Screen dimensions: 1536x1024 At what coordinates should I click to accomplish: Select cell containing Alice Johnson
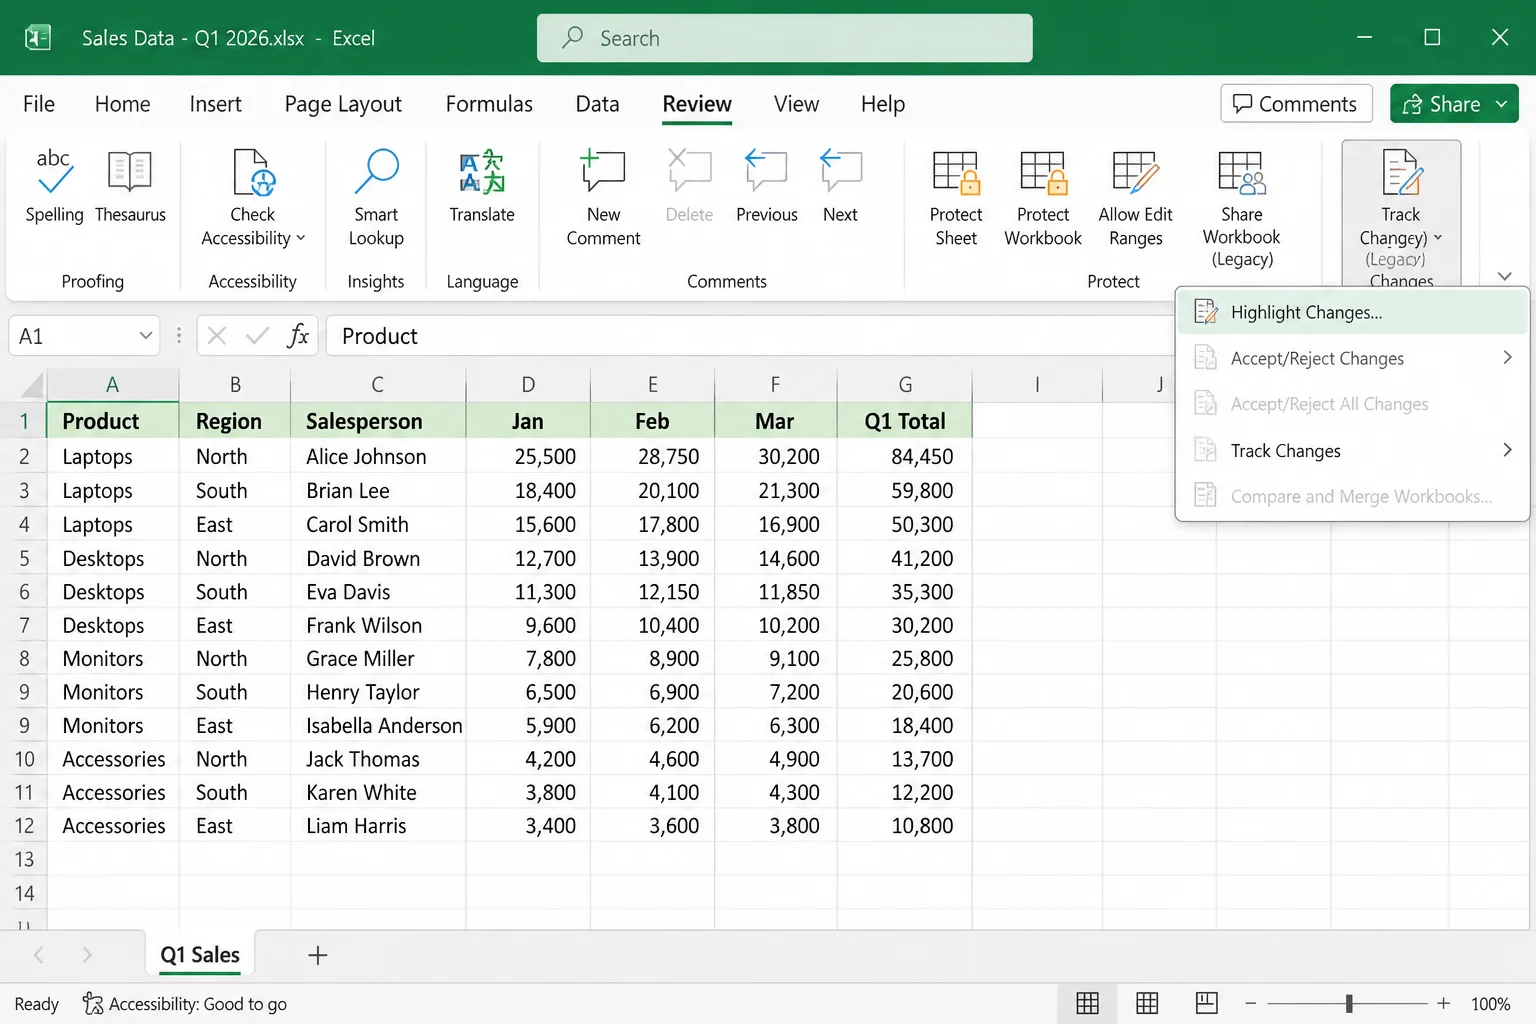pyautogui.click(x=377, y=456)
